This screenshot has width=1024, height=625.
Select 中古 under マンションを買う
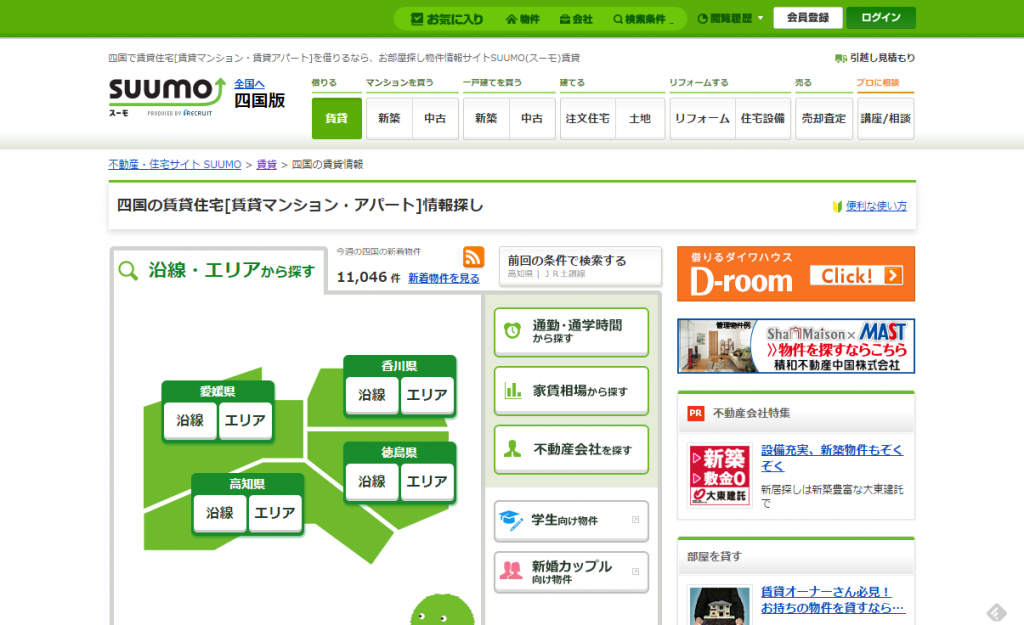[435, 118]
